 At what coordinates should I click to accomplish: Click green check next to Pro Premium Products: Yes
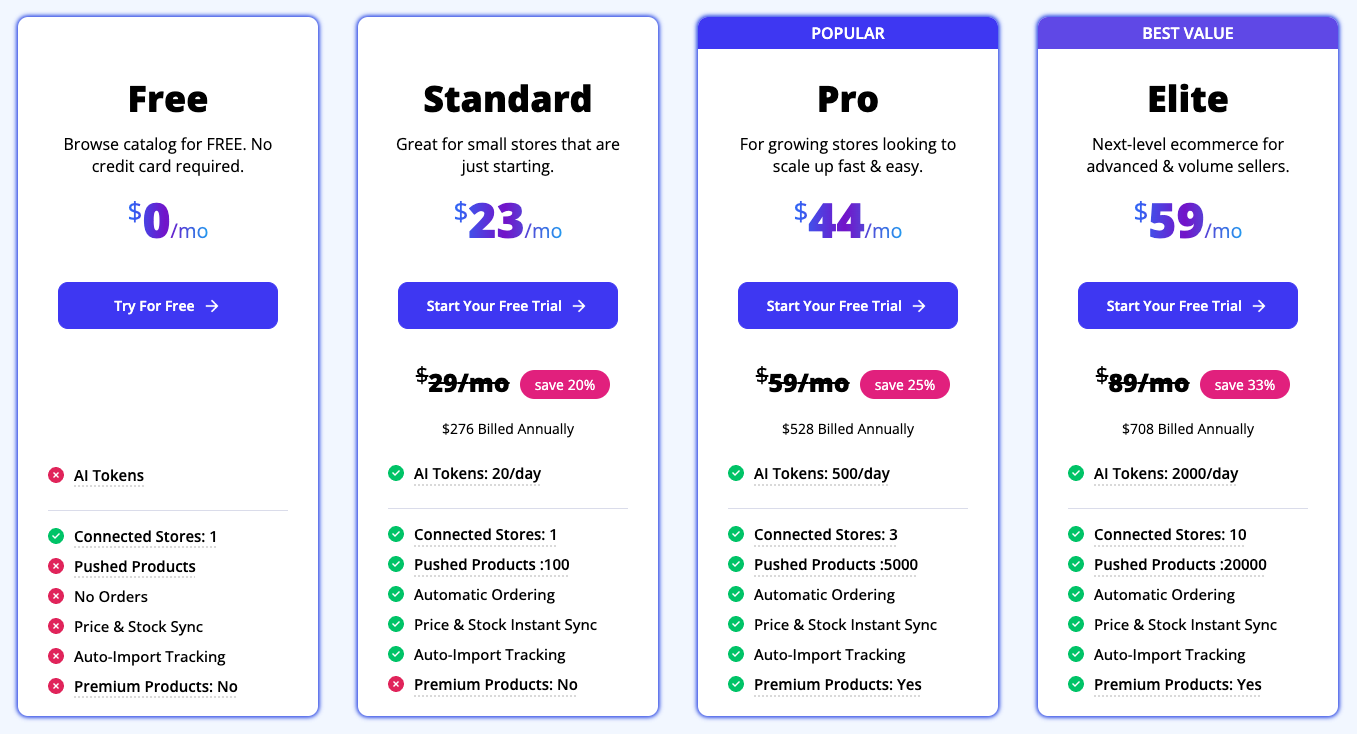coord(736,684)
